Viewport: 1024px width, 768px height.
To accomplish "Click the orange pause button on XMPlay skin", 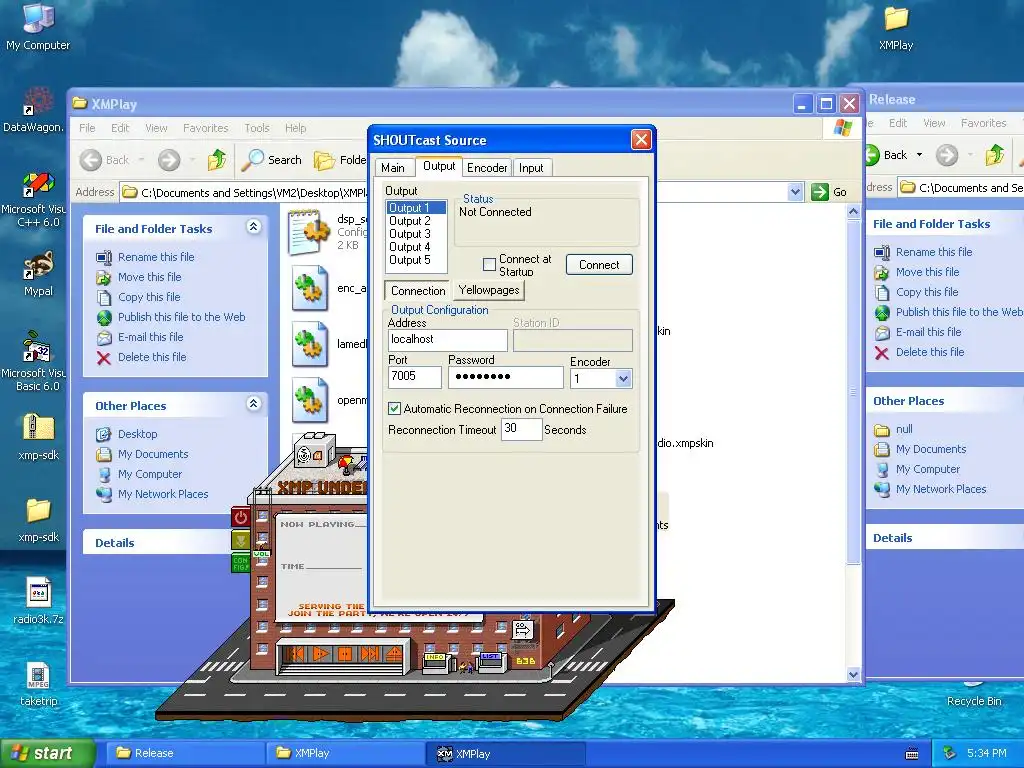I will pyautogui.click(x=345, y=653).
